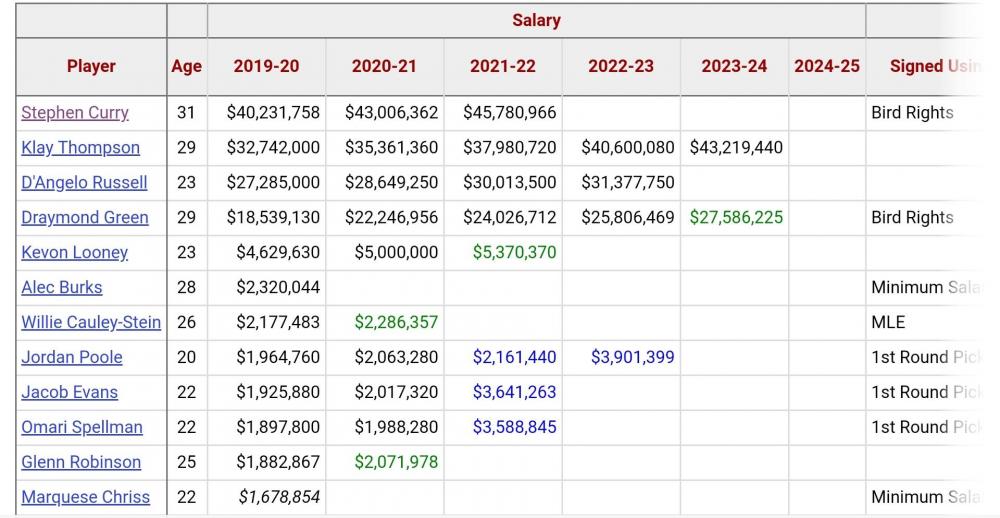The image size is (1000, 518).
Task: Open Stephen Curry's player page link
Action: pos(75,113)
